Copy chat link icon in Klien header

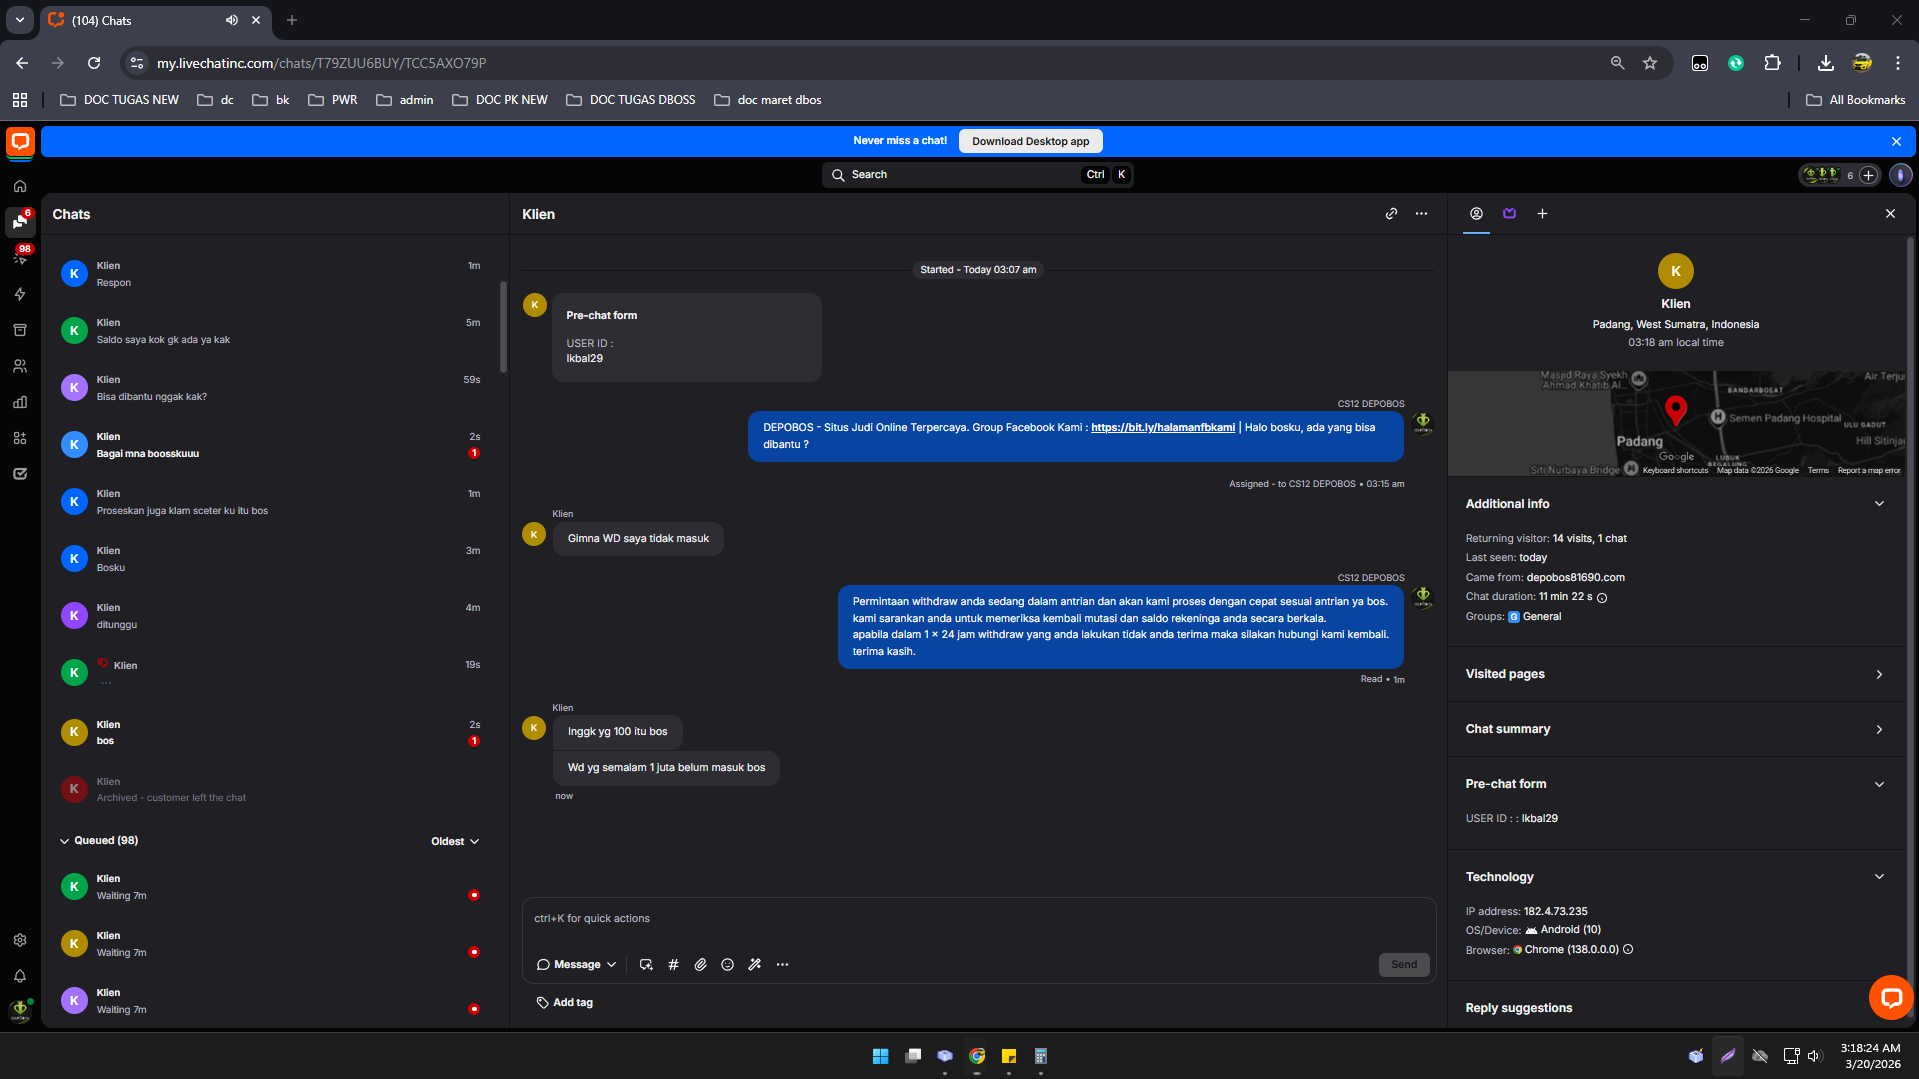(1391, 214)
